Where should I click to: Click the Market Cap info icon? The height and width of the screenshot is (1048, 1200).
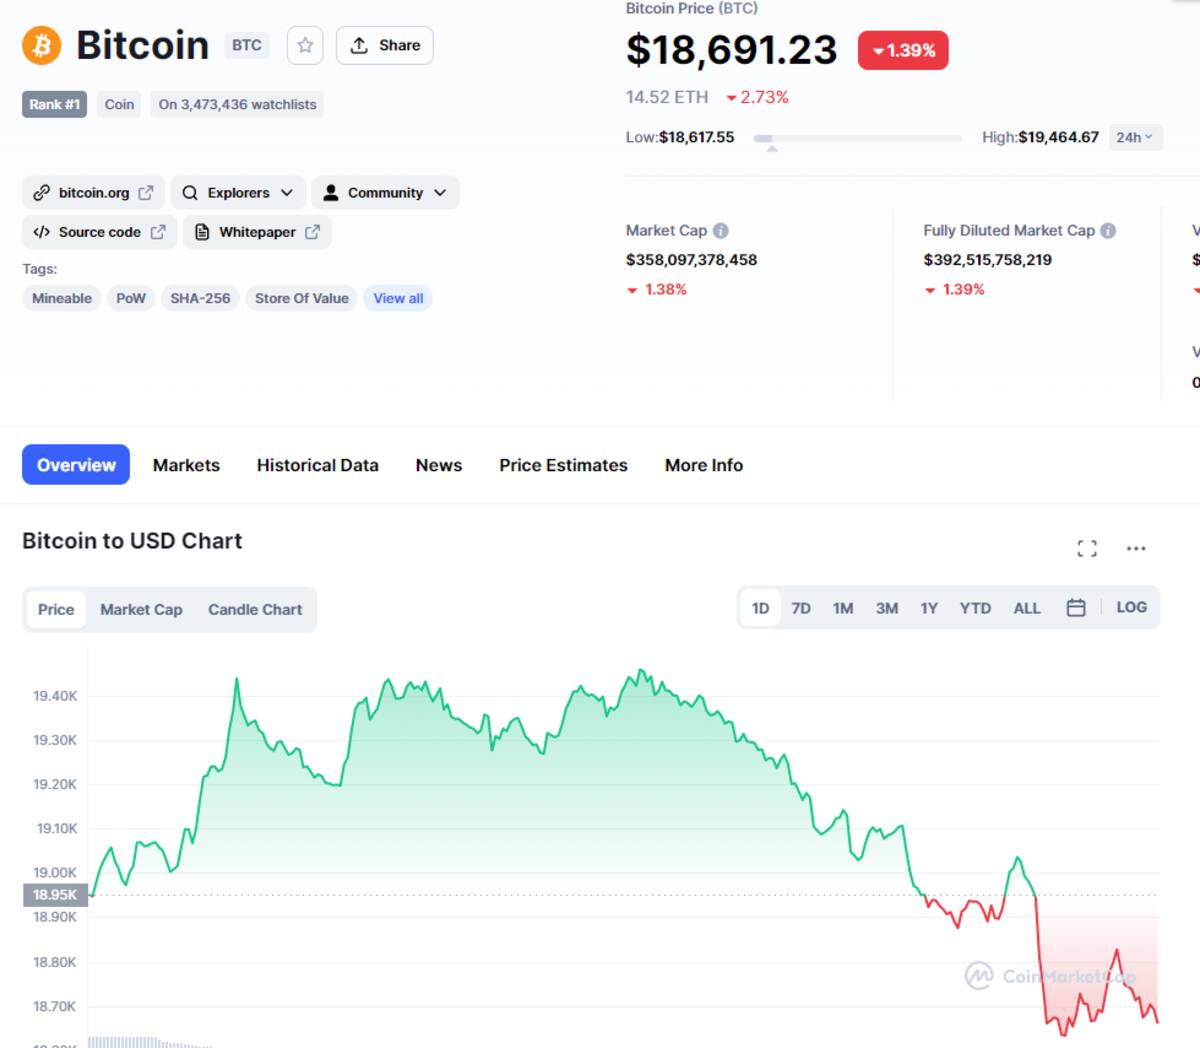pos(721,231)
